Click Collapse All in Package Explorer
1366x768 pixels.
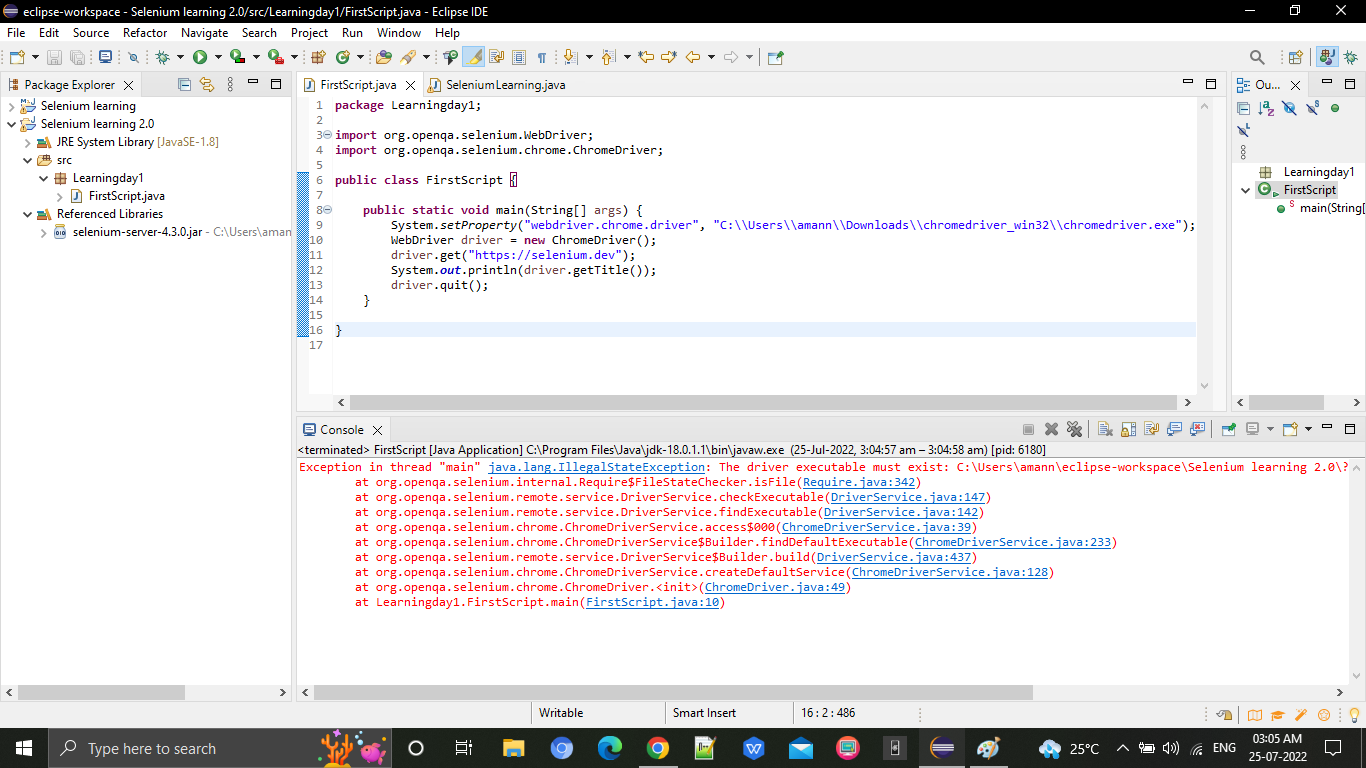184,85
